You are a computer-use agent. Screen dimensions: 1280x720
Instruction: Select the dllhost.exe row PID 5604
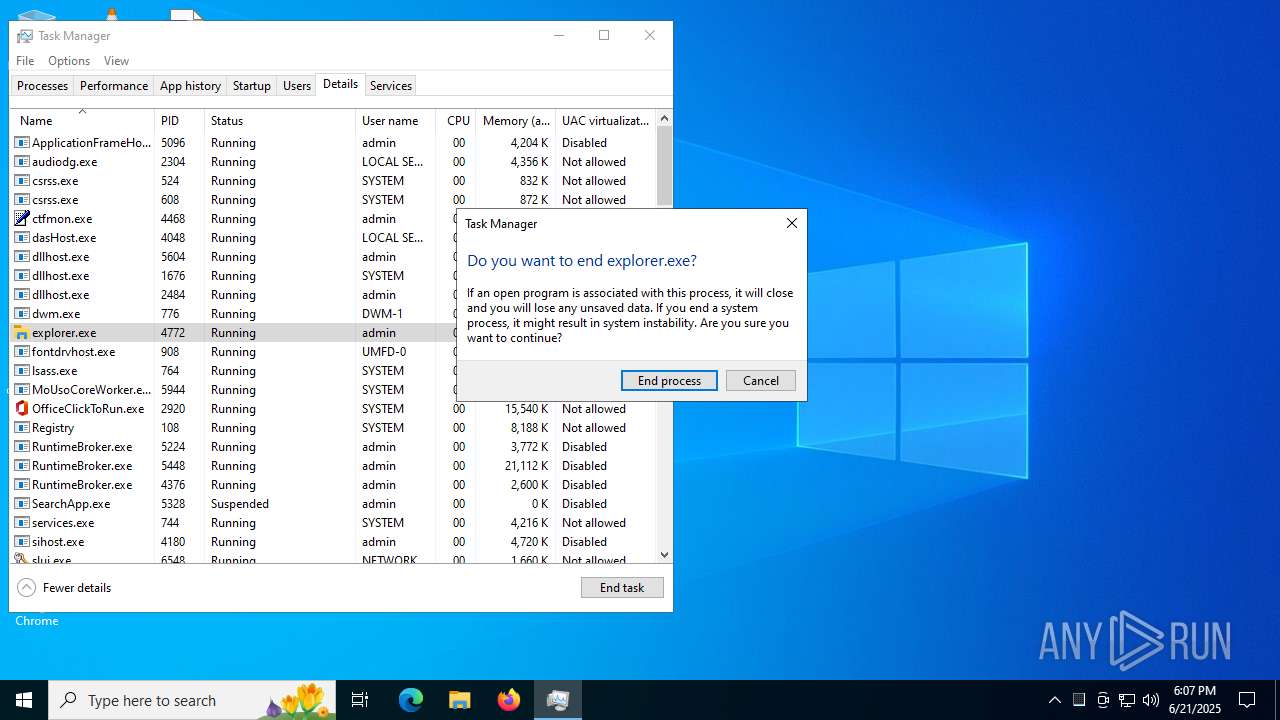[232, 257]
